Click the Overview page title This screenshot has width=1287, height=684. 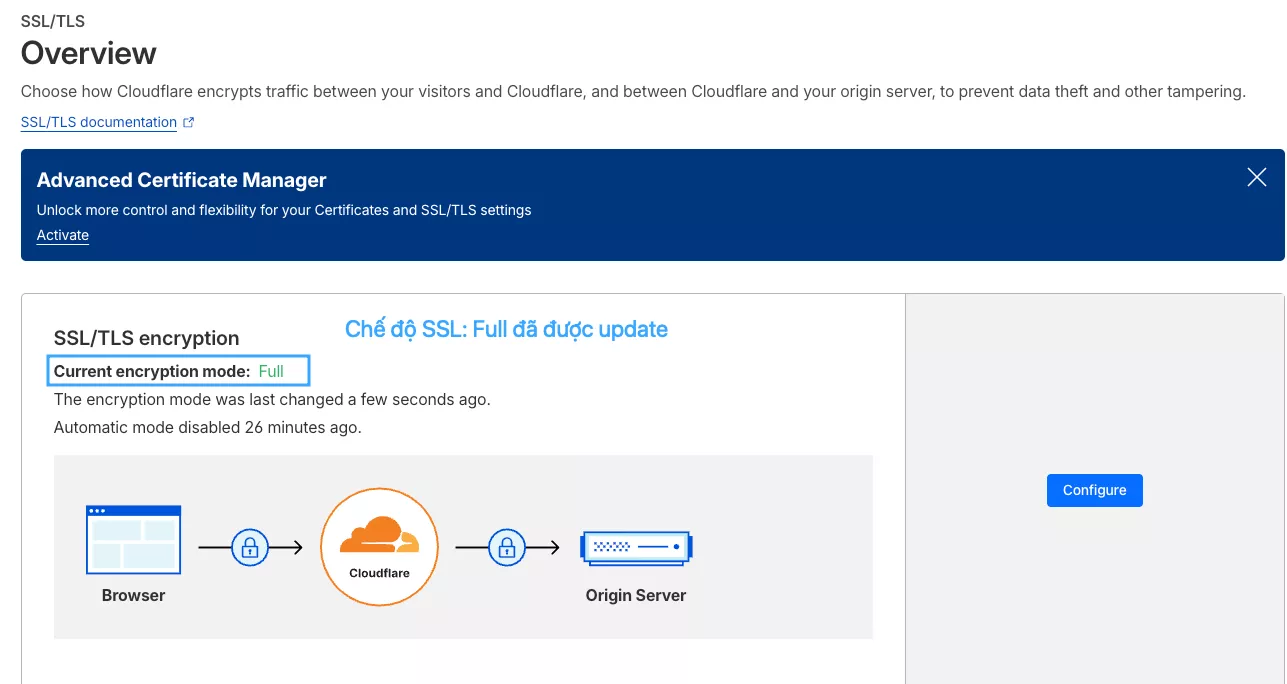tap(88, 52)
